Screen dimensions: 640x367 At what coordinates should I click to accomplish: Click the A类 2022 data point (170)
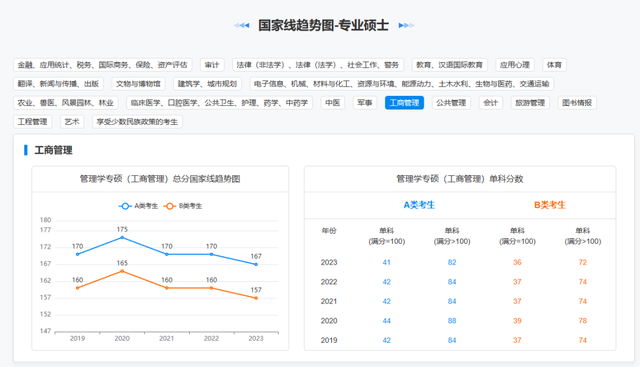(211, 254)
